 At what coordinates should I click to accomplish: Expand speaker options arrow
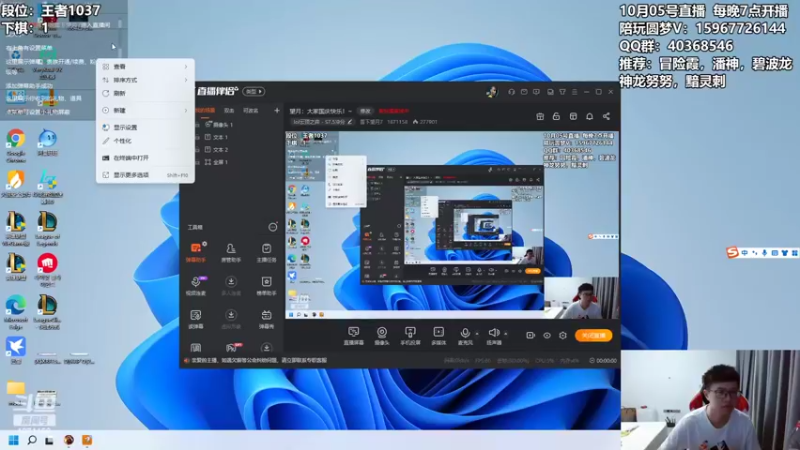(506, 334)
